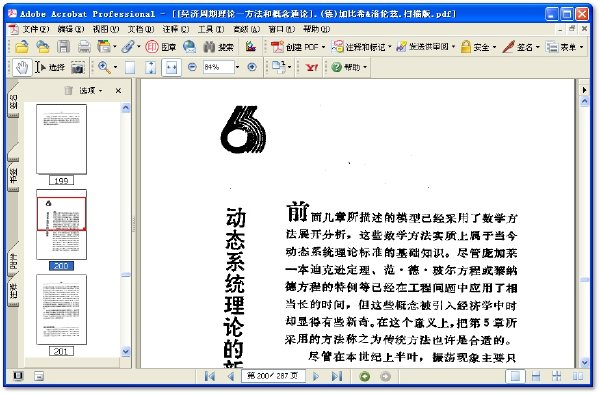Click the Open file folder icon
The height and width of the screenshot is (394, 600).
click(x=22, y=47)
